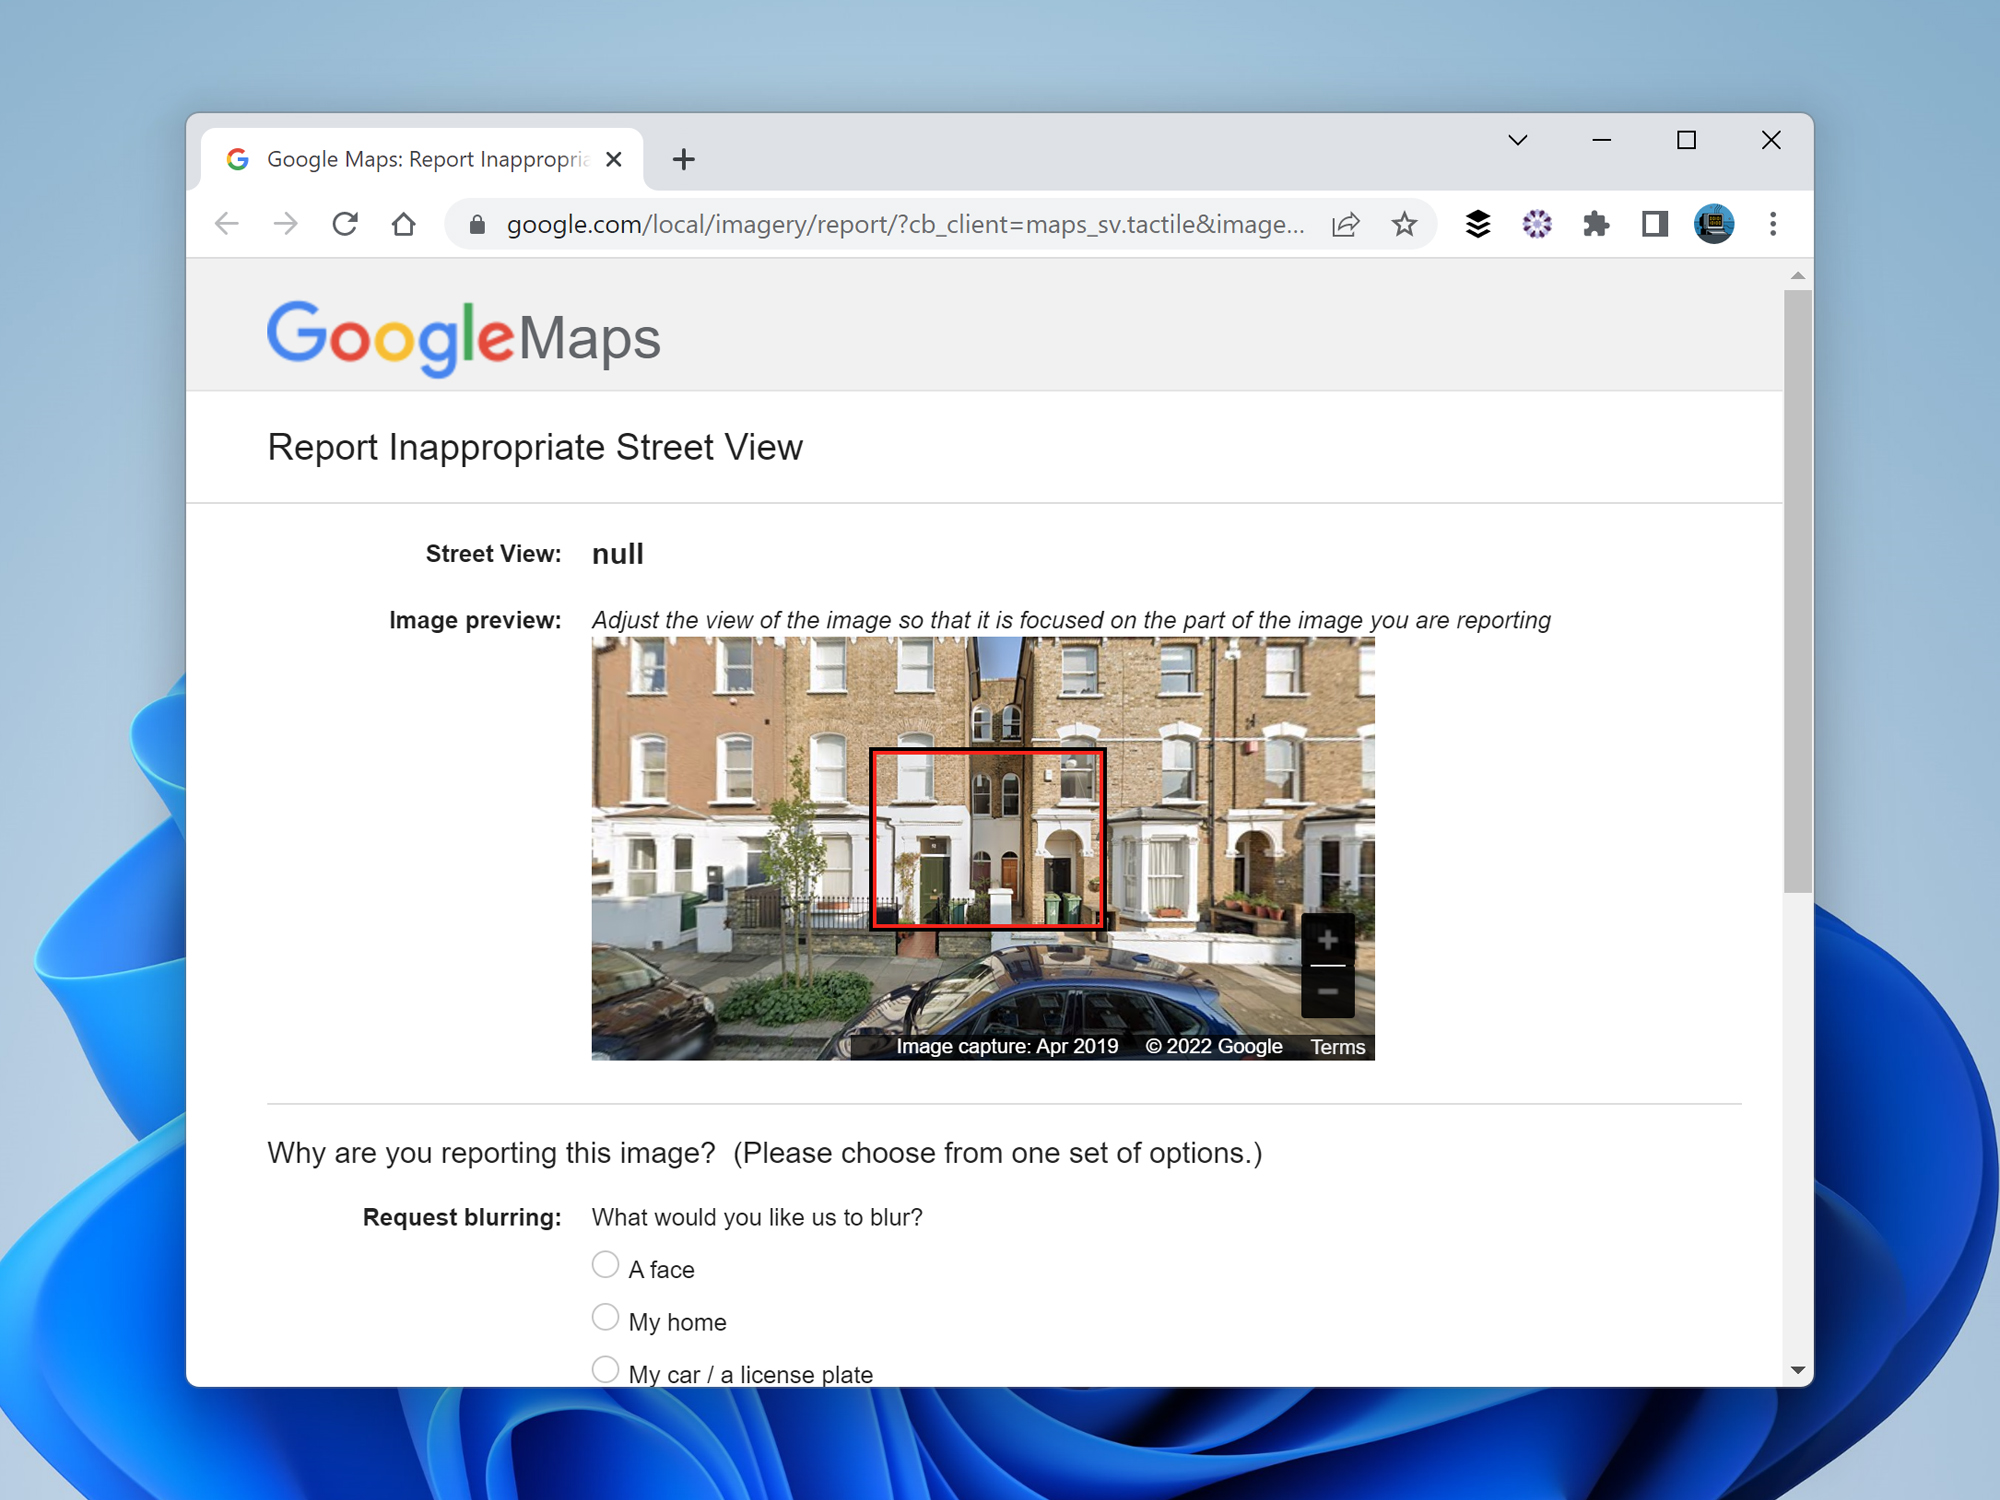Reload the current page
Screen dimensions: 2000x1500
[x=344, y=223]
